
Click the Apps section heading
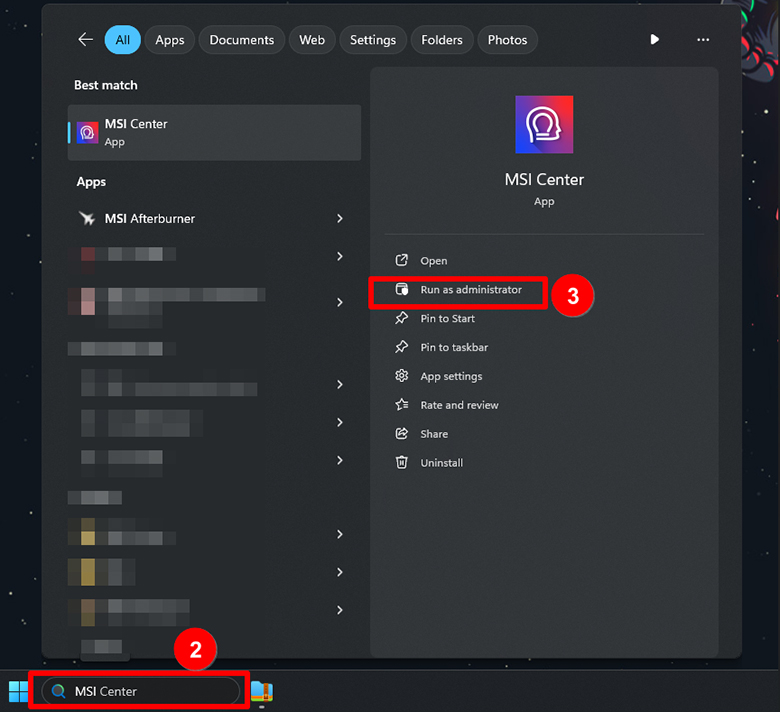coord(91,182)
